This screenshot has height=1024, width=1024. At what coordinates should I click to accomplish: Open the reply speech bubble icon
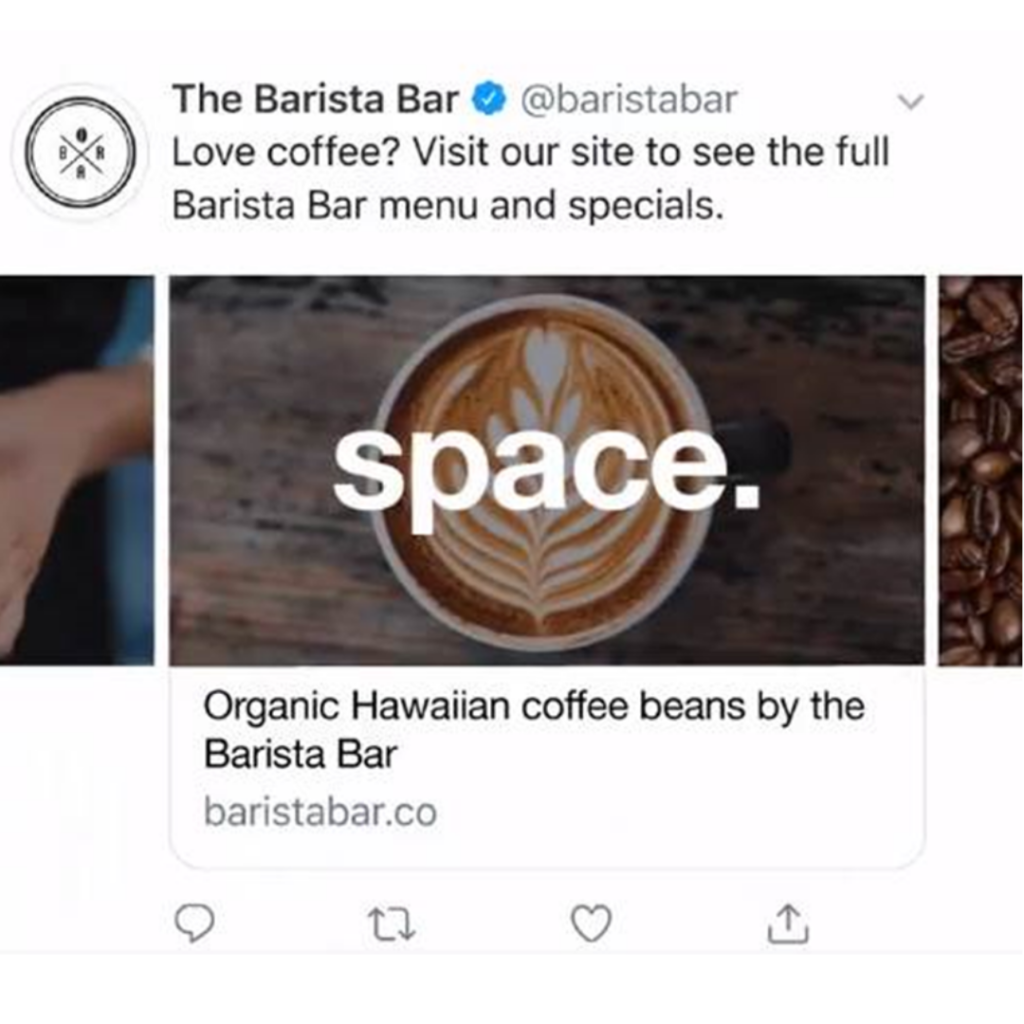click(x=195, y=923)
